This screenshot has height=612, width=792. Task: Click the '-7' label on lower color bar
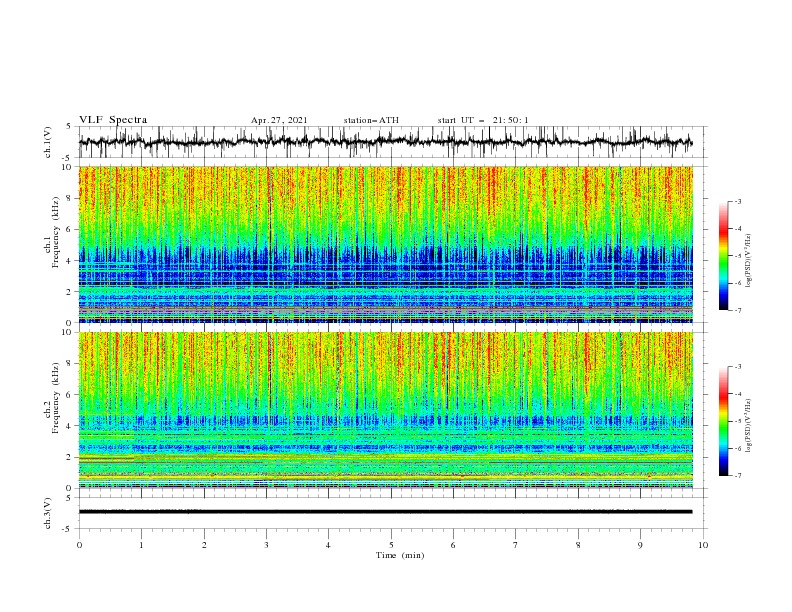pos(737,475)
